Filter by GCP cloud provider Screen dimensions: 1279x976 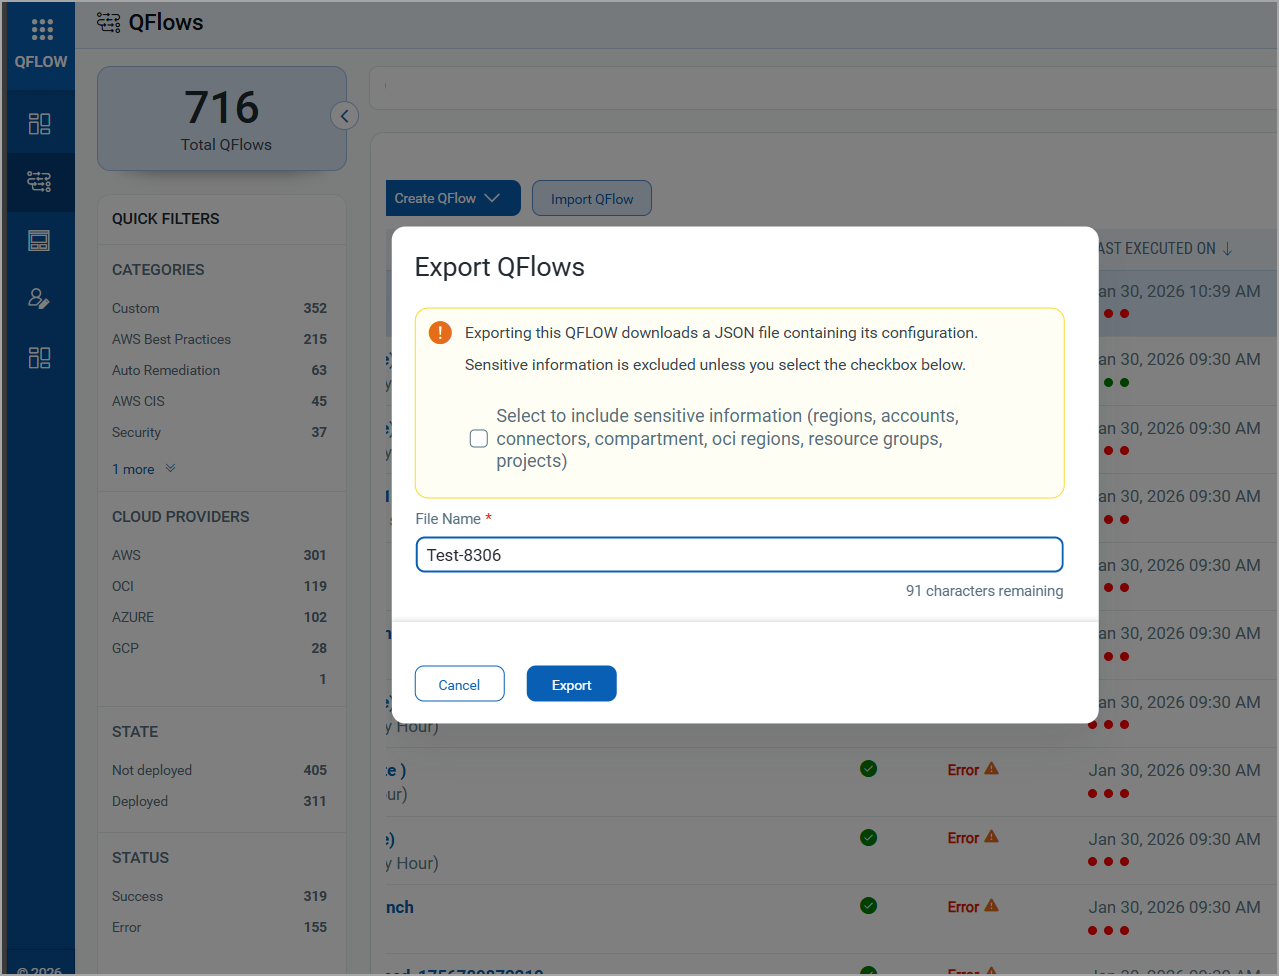pos(125,648)
